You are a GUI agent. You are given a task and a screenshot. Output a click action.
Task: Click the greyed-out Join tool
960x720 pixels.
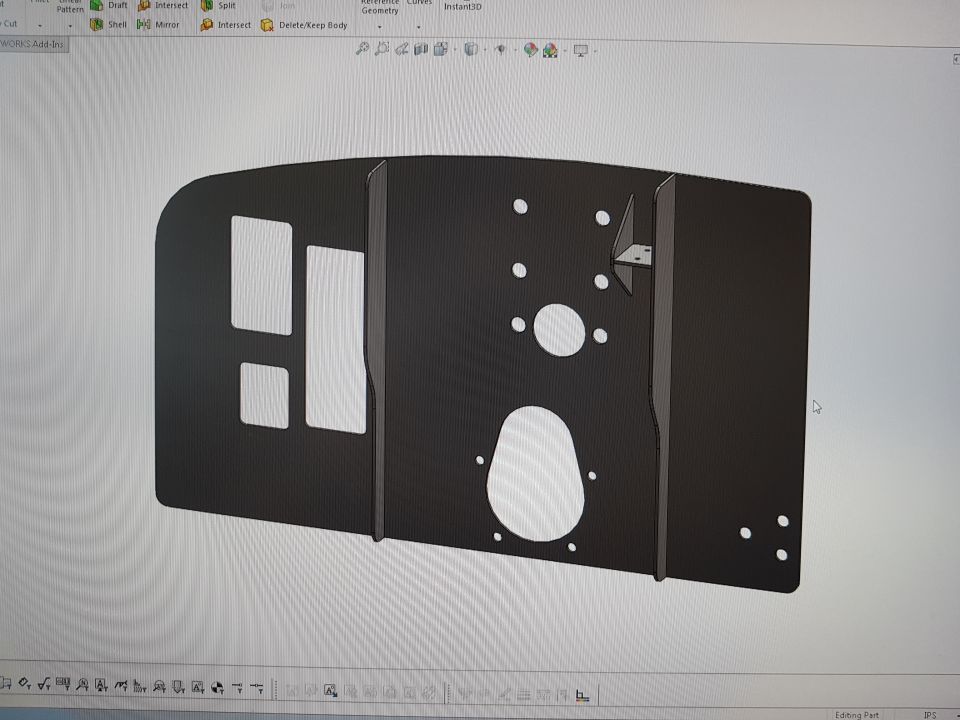click(x=279, y=6)
